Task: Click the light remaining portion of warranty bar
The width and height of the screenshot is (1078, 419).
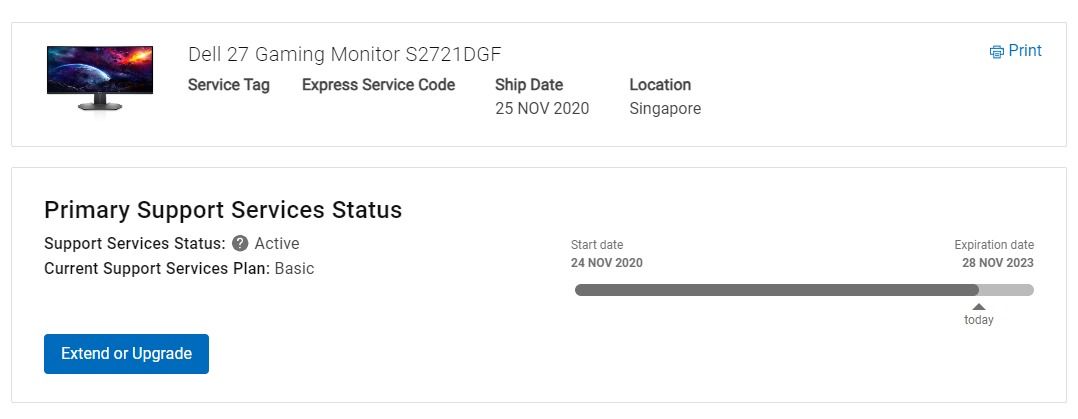Action: pyautogui.click(x=1006, y=290)
